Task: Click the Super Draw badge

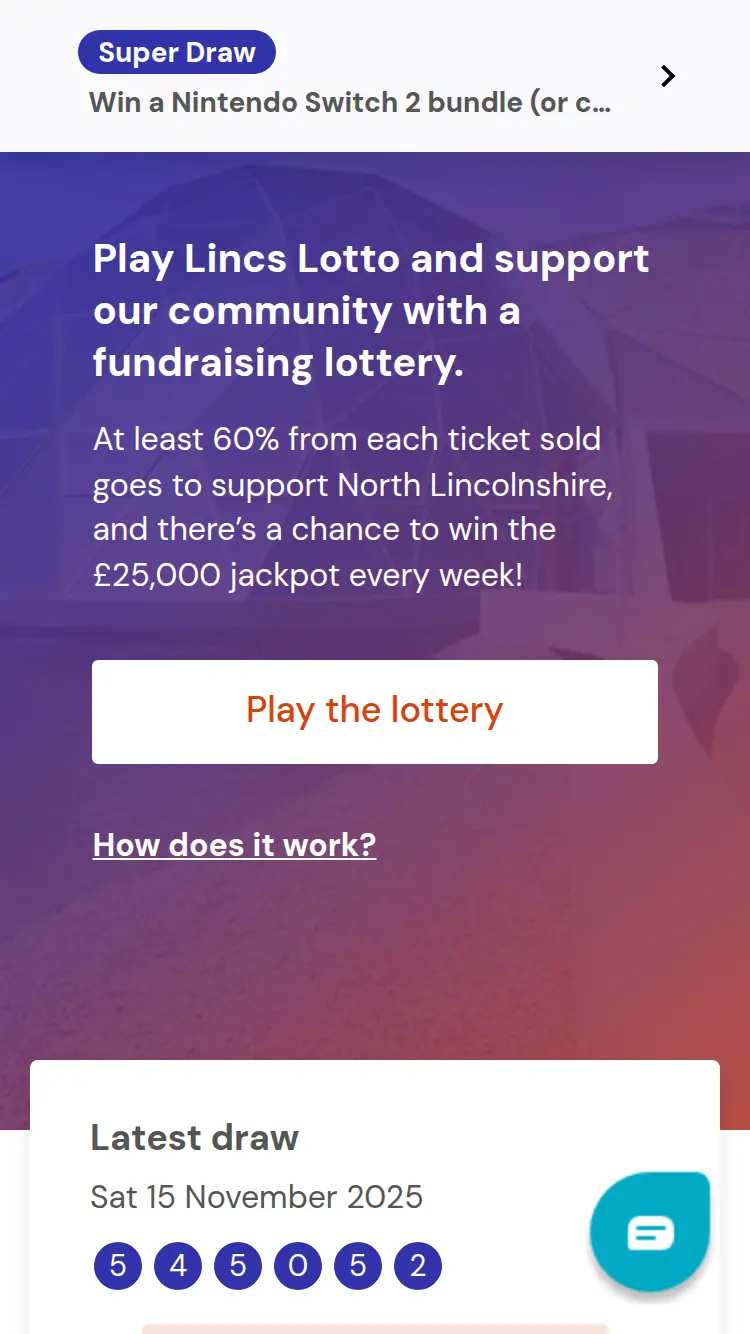Action: [x=176, y=52]
